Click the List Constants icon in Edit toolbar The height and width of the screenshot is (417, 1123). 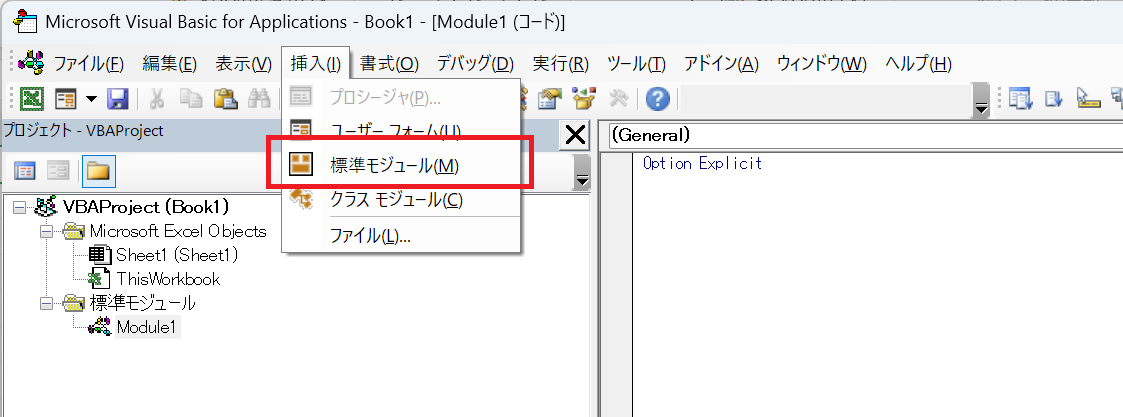coord(1054,98)
